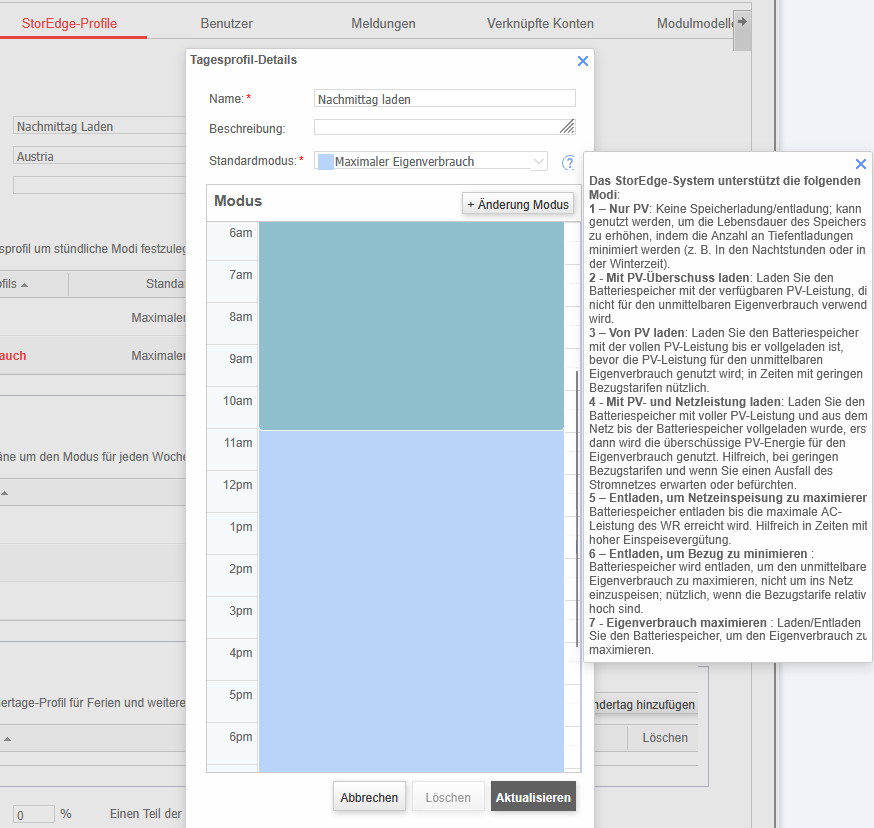Open the Standardmodus dropdown
This screenshot has width=874, height=828.
coord(431,161)
